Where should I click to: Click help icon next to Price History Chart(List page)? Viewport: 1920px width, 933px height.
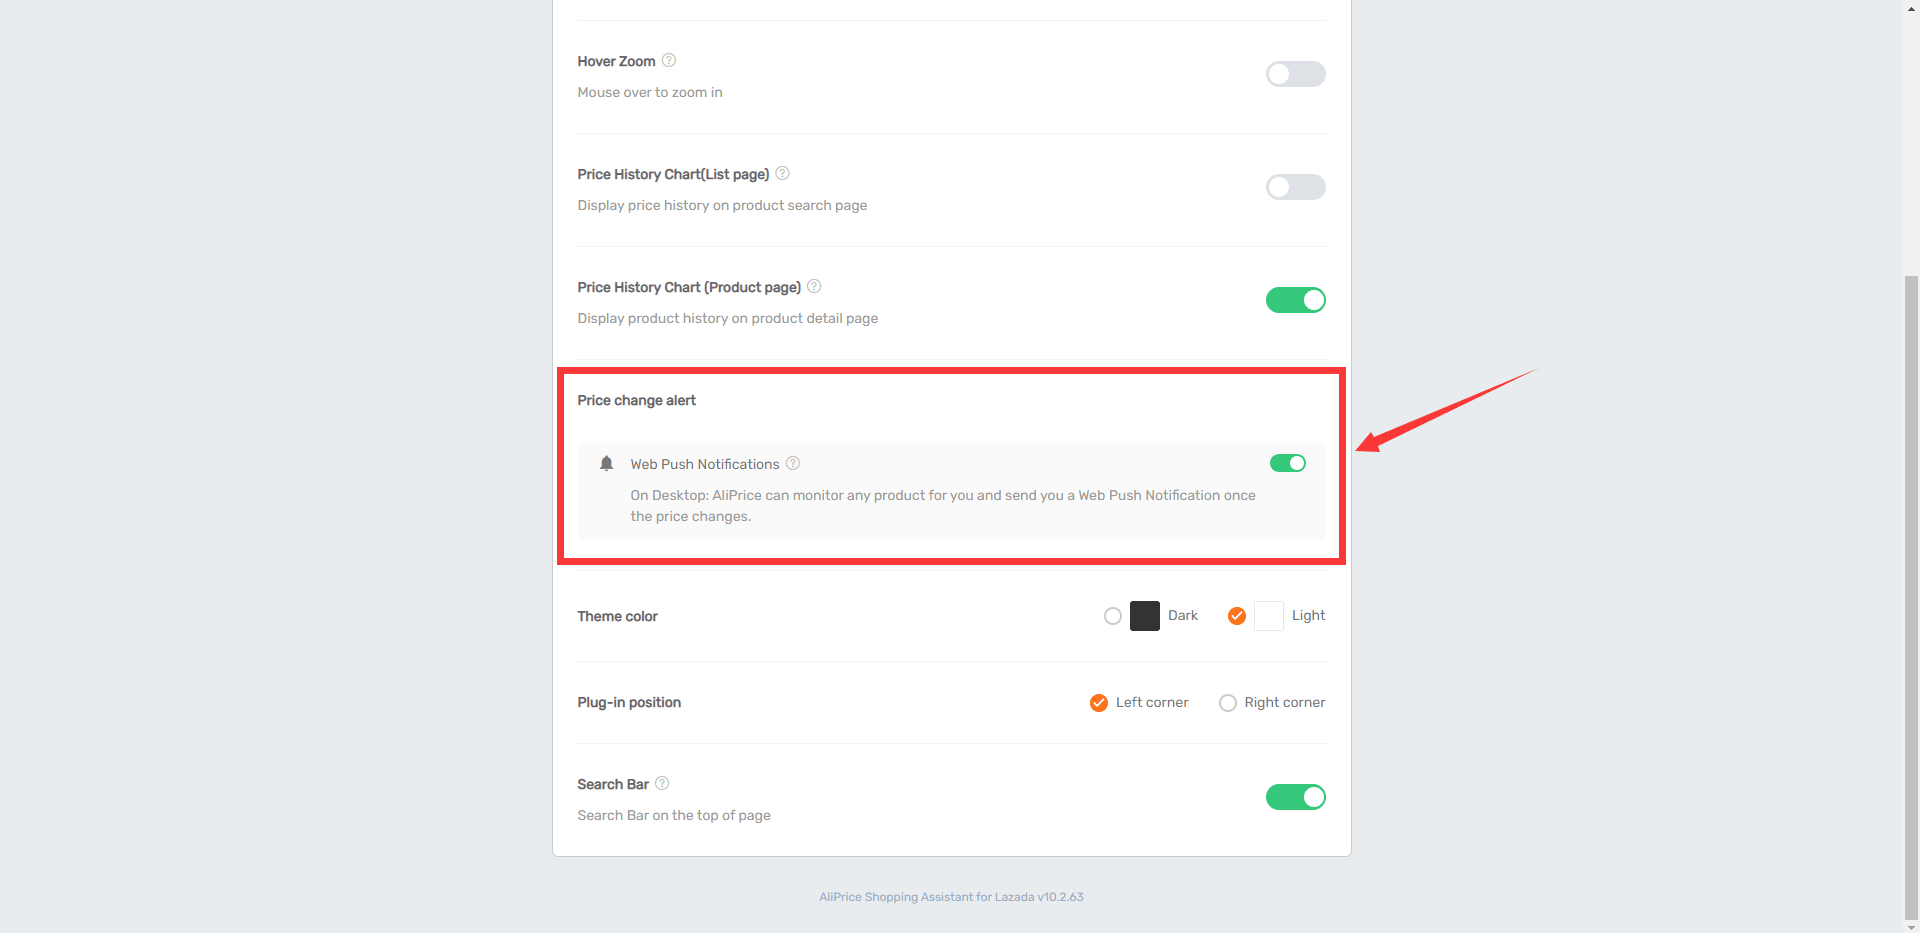click(782, 173)
